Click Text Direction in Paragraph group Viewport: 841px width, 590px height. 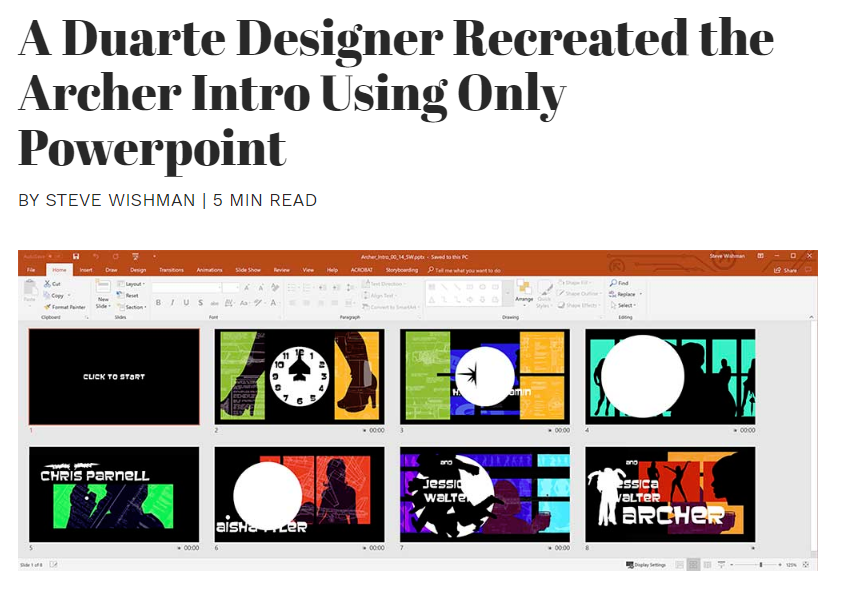(x=384, y=284)
